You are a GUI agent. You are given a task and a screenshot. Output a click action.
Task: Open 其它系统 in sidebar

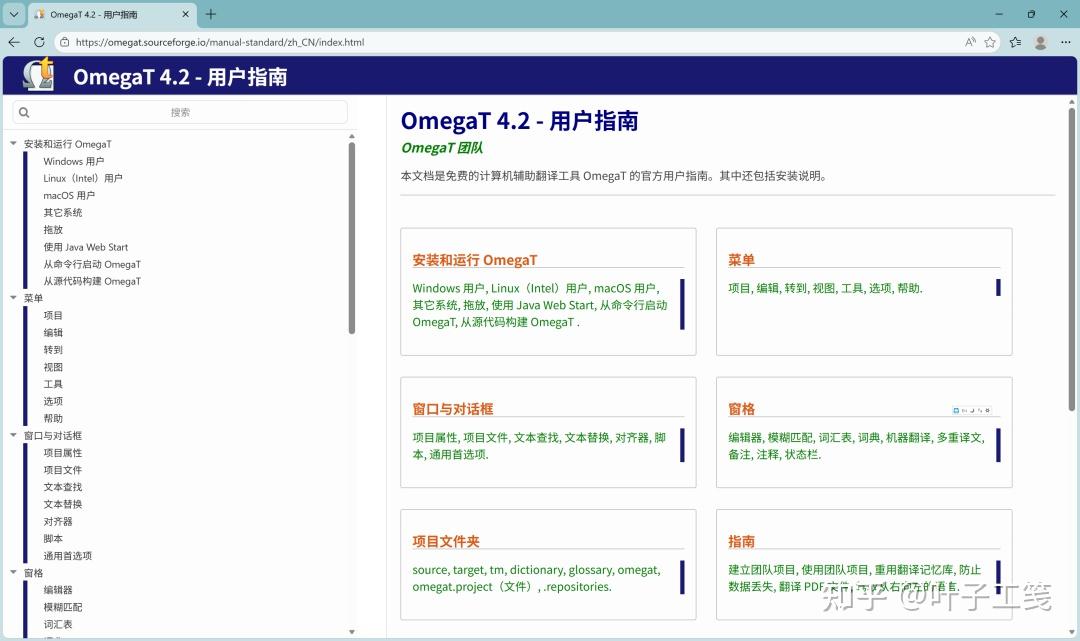[63, 213]
